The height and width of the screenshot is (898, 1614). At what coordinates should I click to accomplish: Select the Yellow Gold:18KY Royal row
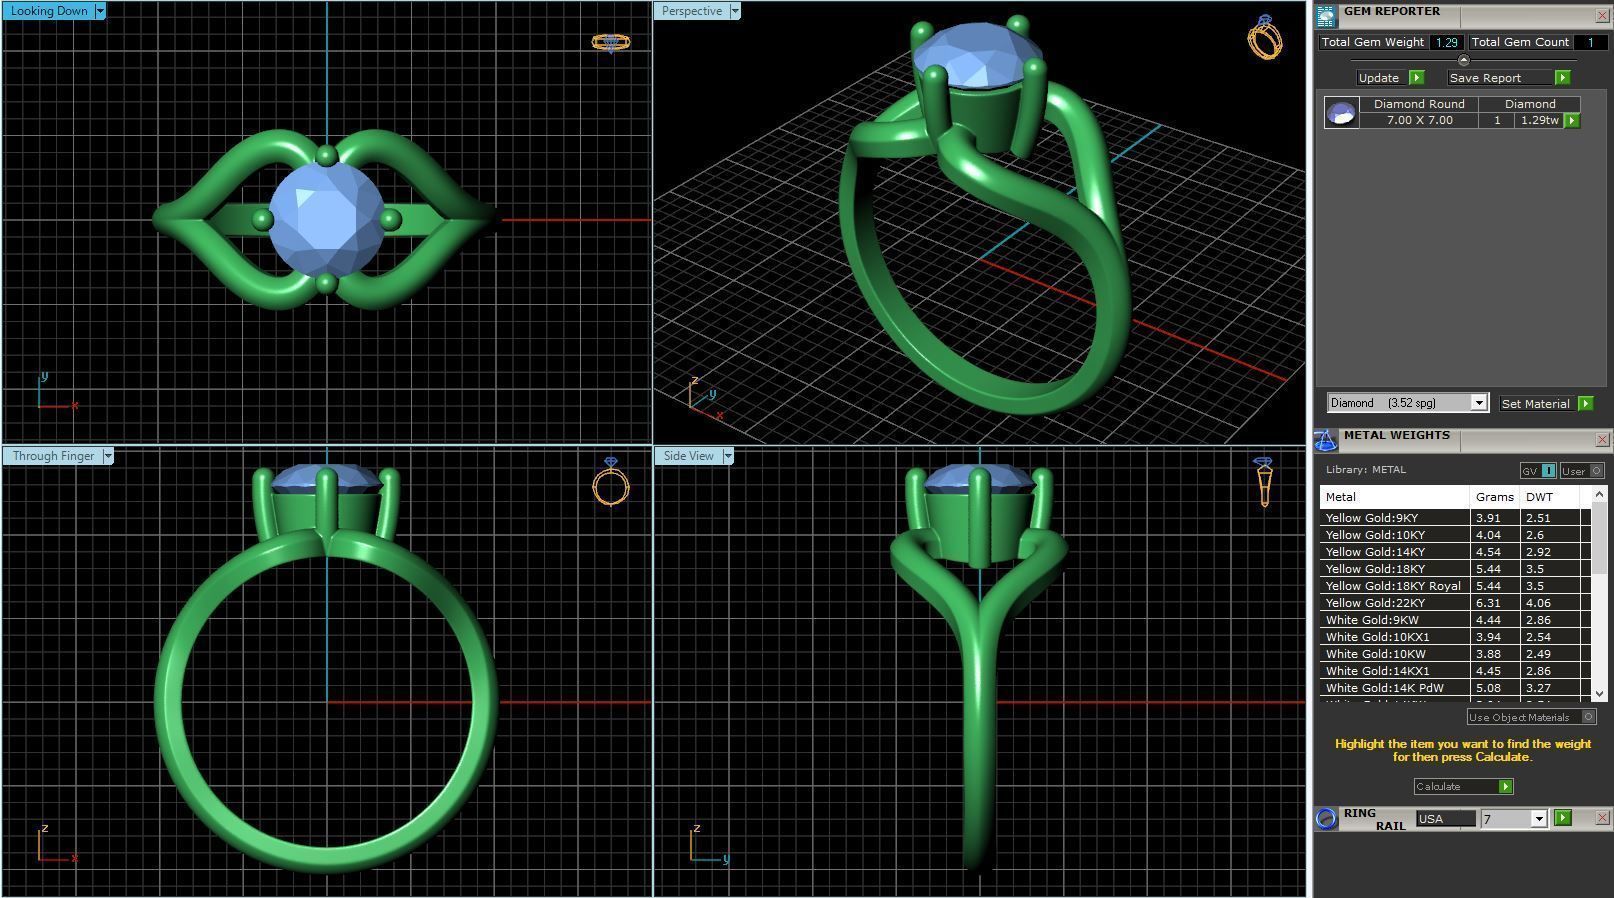(x=1455, y=586)
